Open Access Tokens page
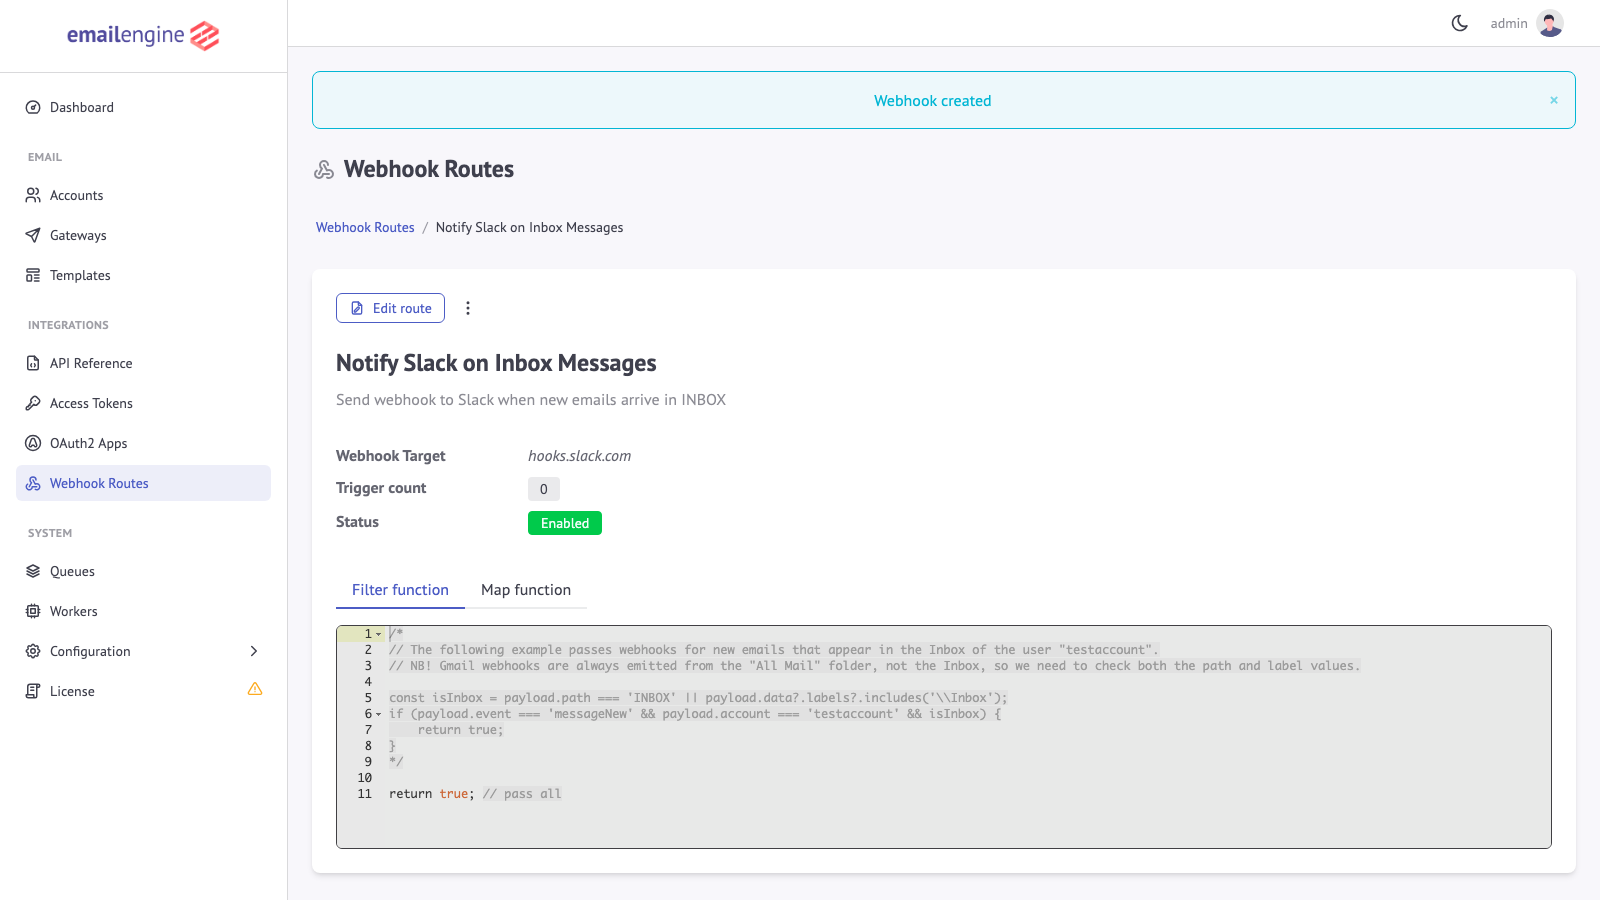Viewport: 1600px width, 900px height. tap(143, 403)
